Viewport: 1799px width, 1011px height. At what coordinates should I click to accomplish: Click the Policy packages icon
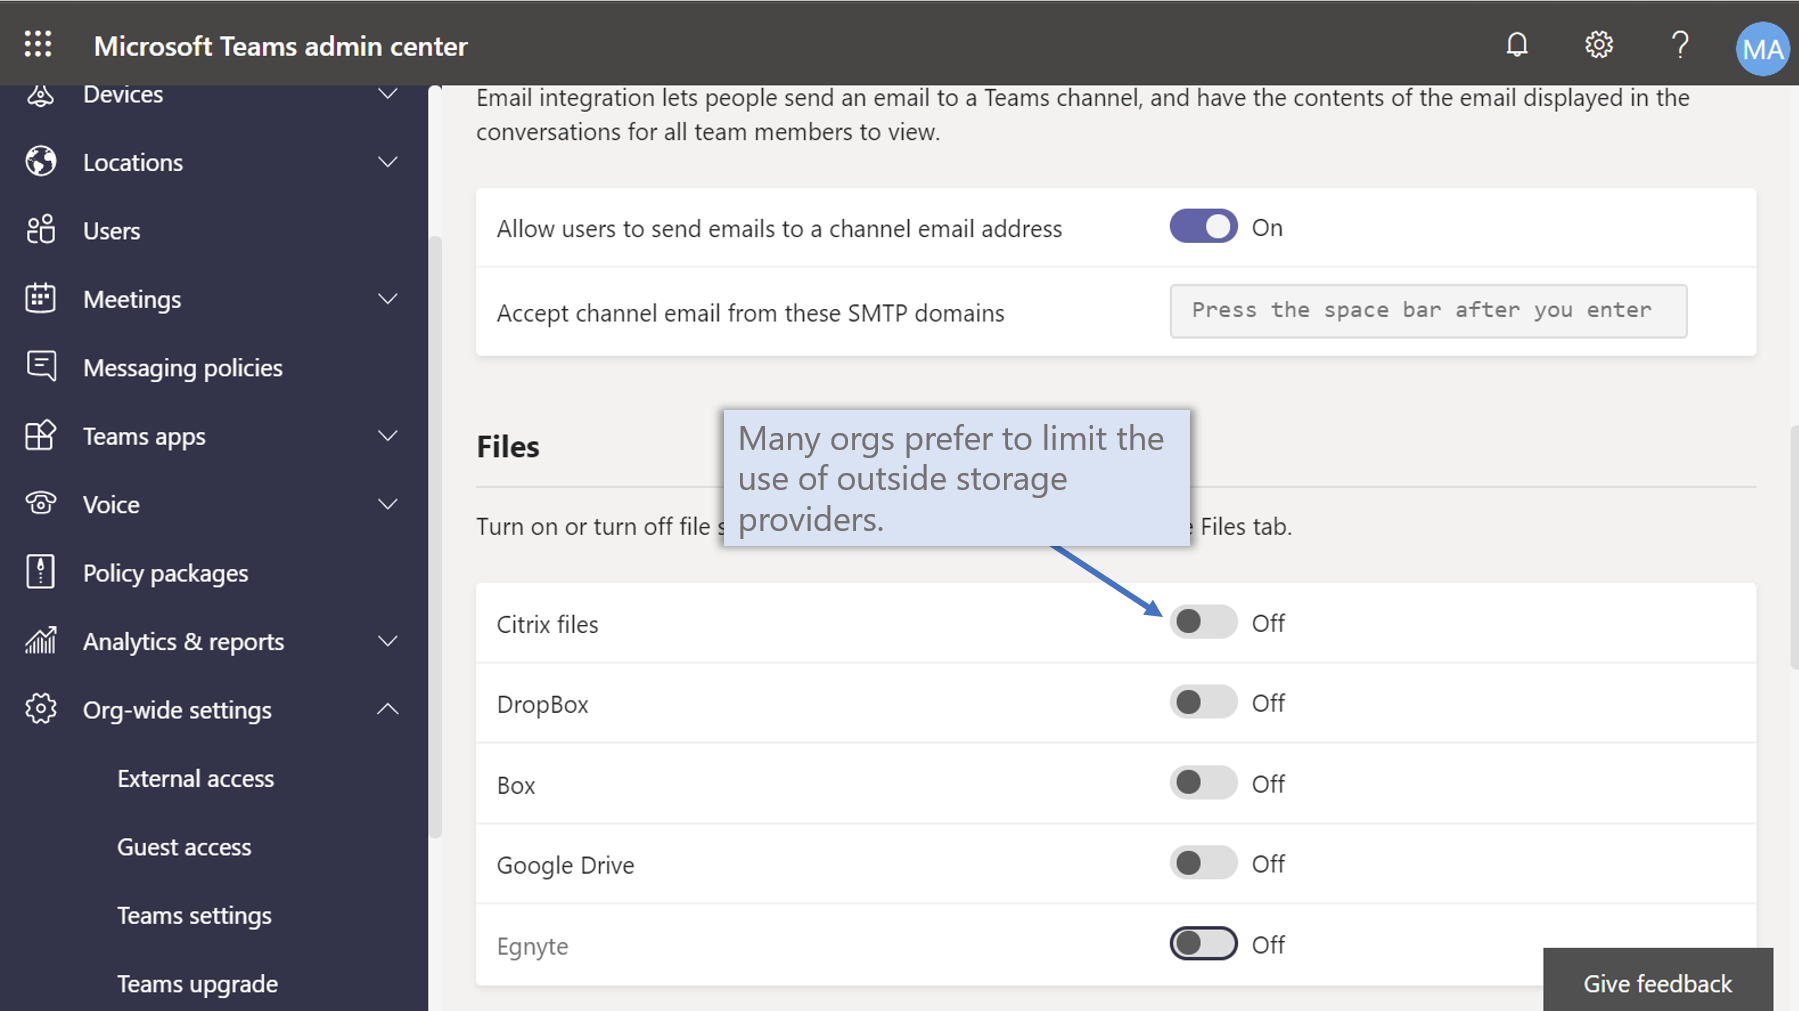[x=40, y=572]
